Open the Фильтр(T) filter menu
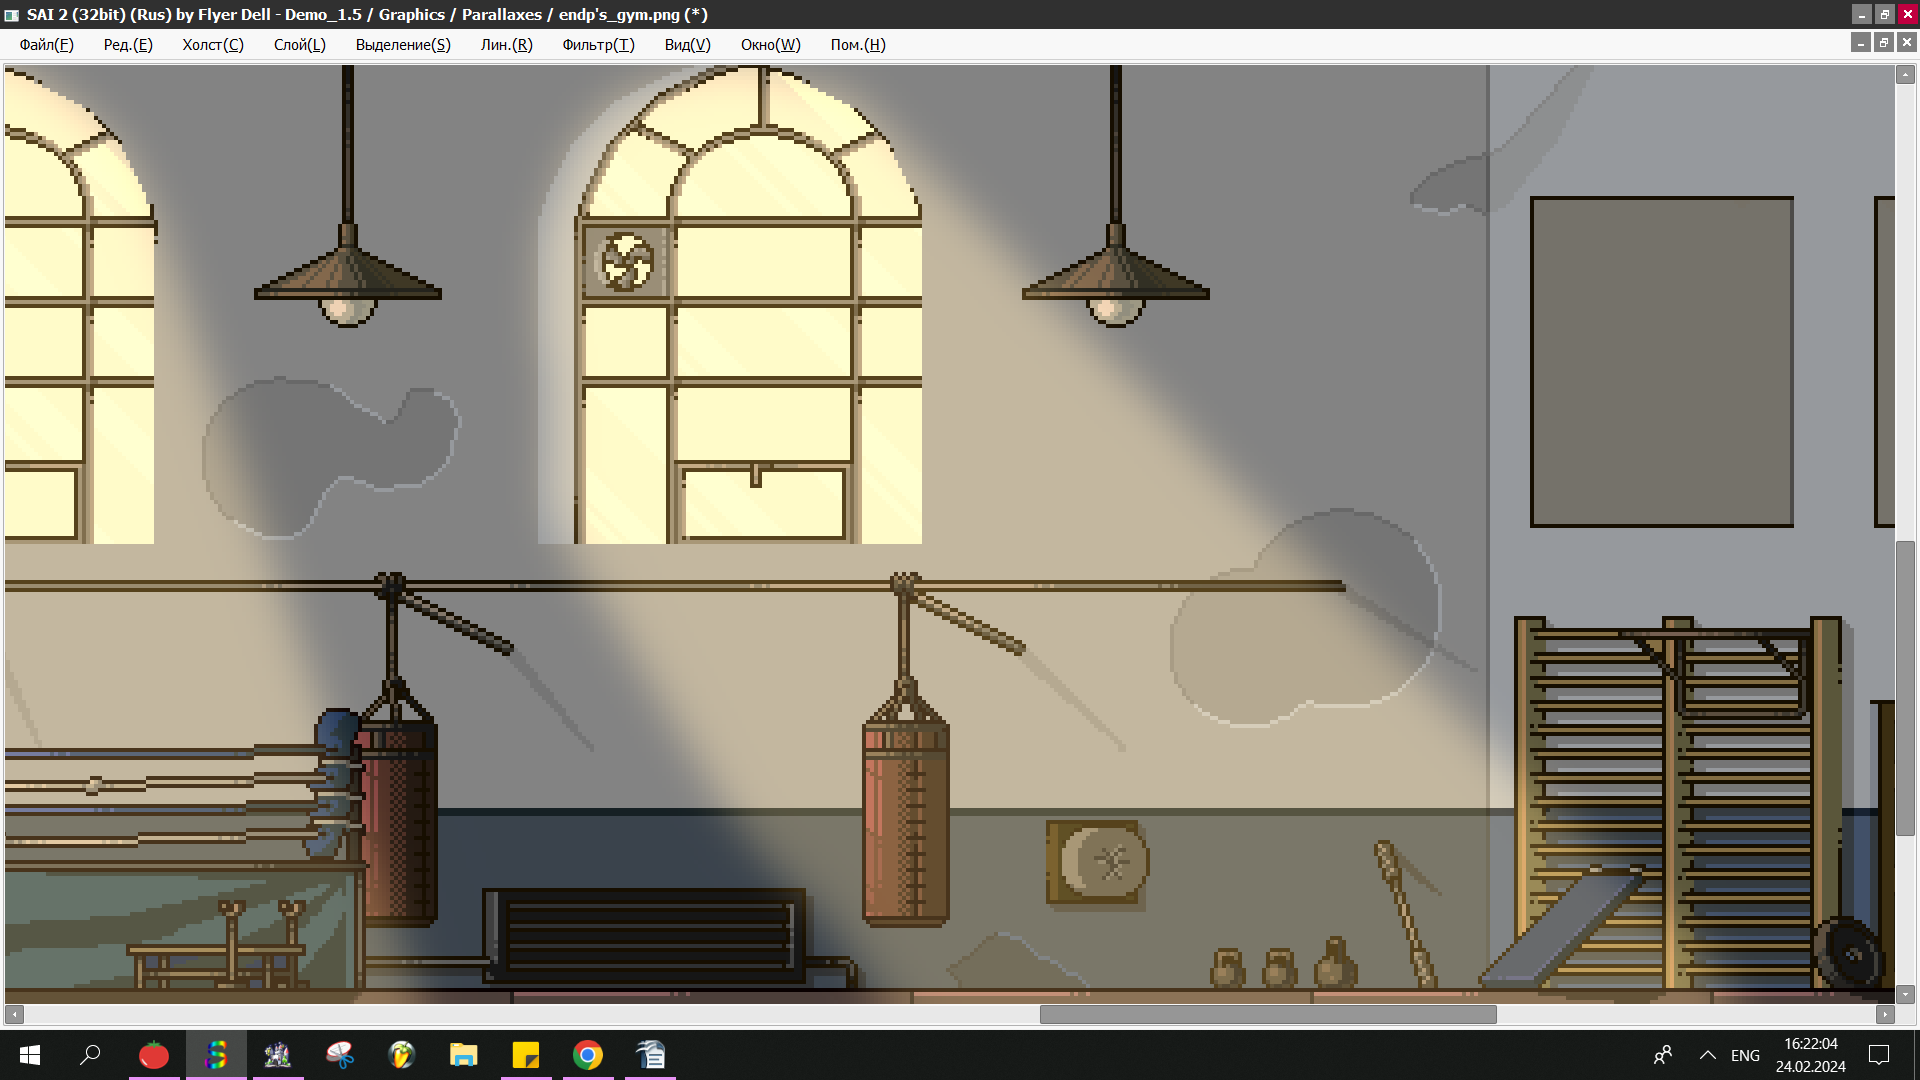1920x1080 pixels. pyautogui.click(x=598, y=45)
